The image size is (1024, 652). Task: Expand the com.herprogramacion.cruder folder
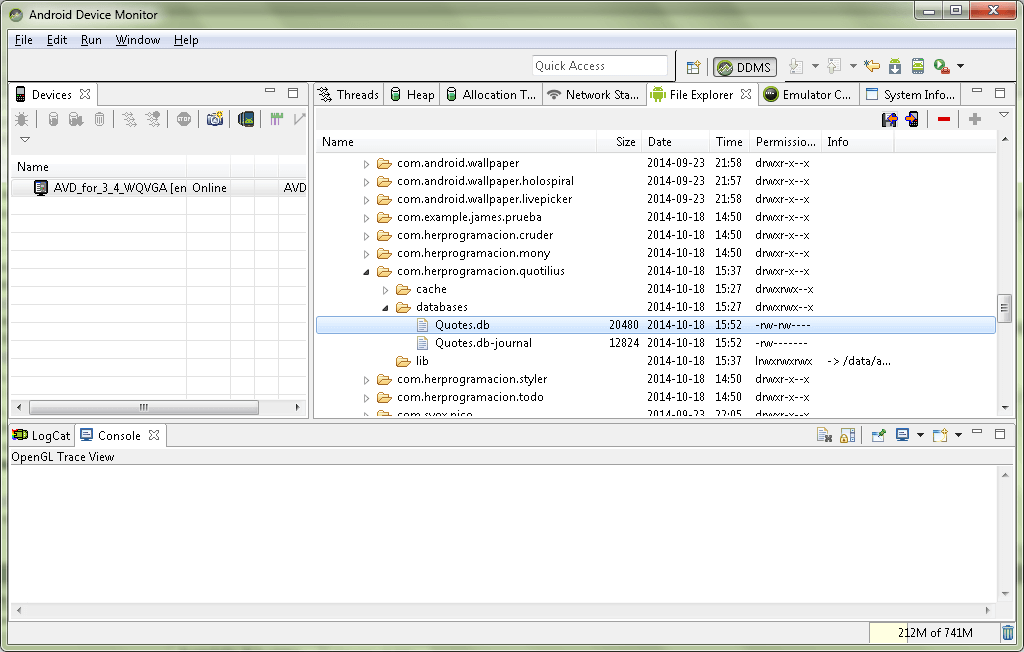(x=366, y=236)
